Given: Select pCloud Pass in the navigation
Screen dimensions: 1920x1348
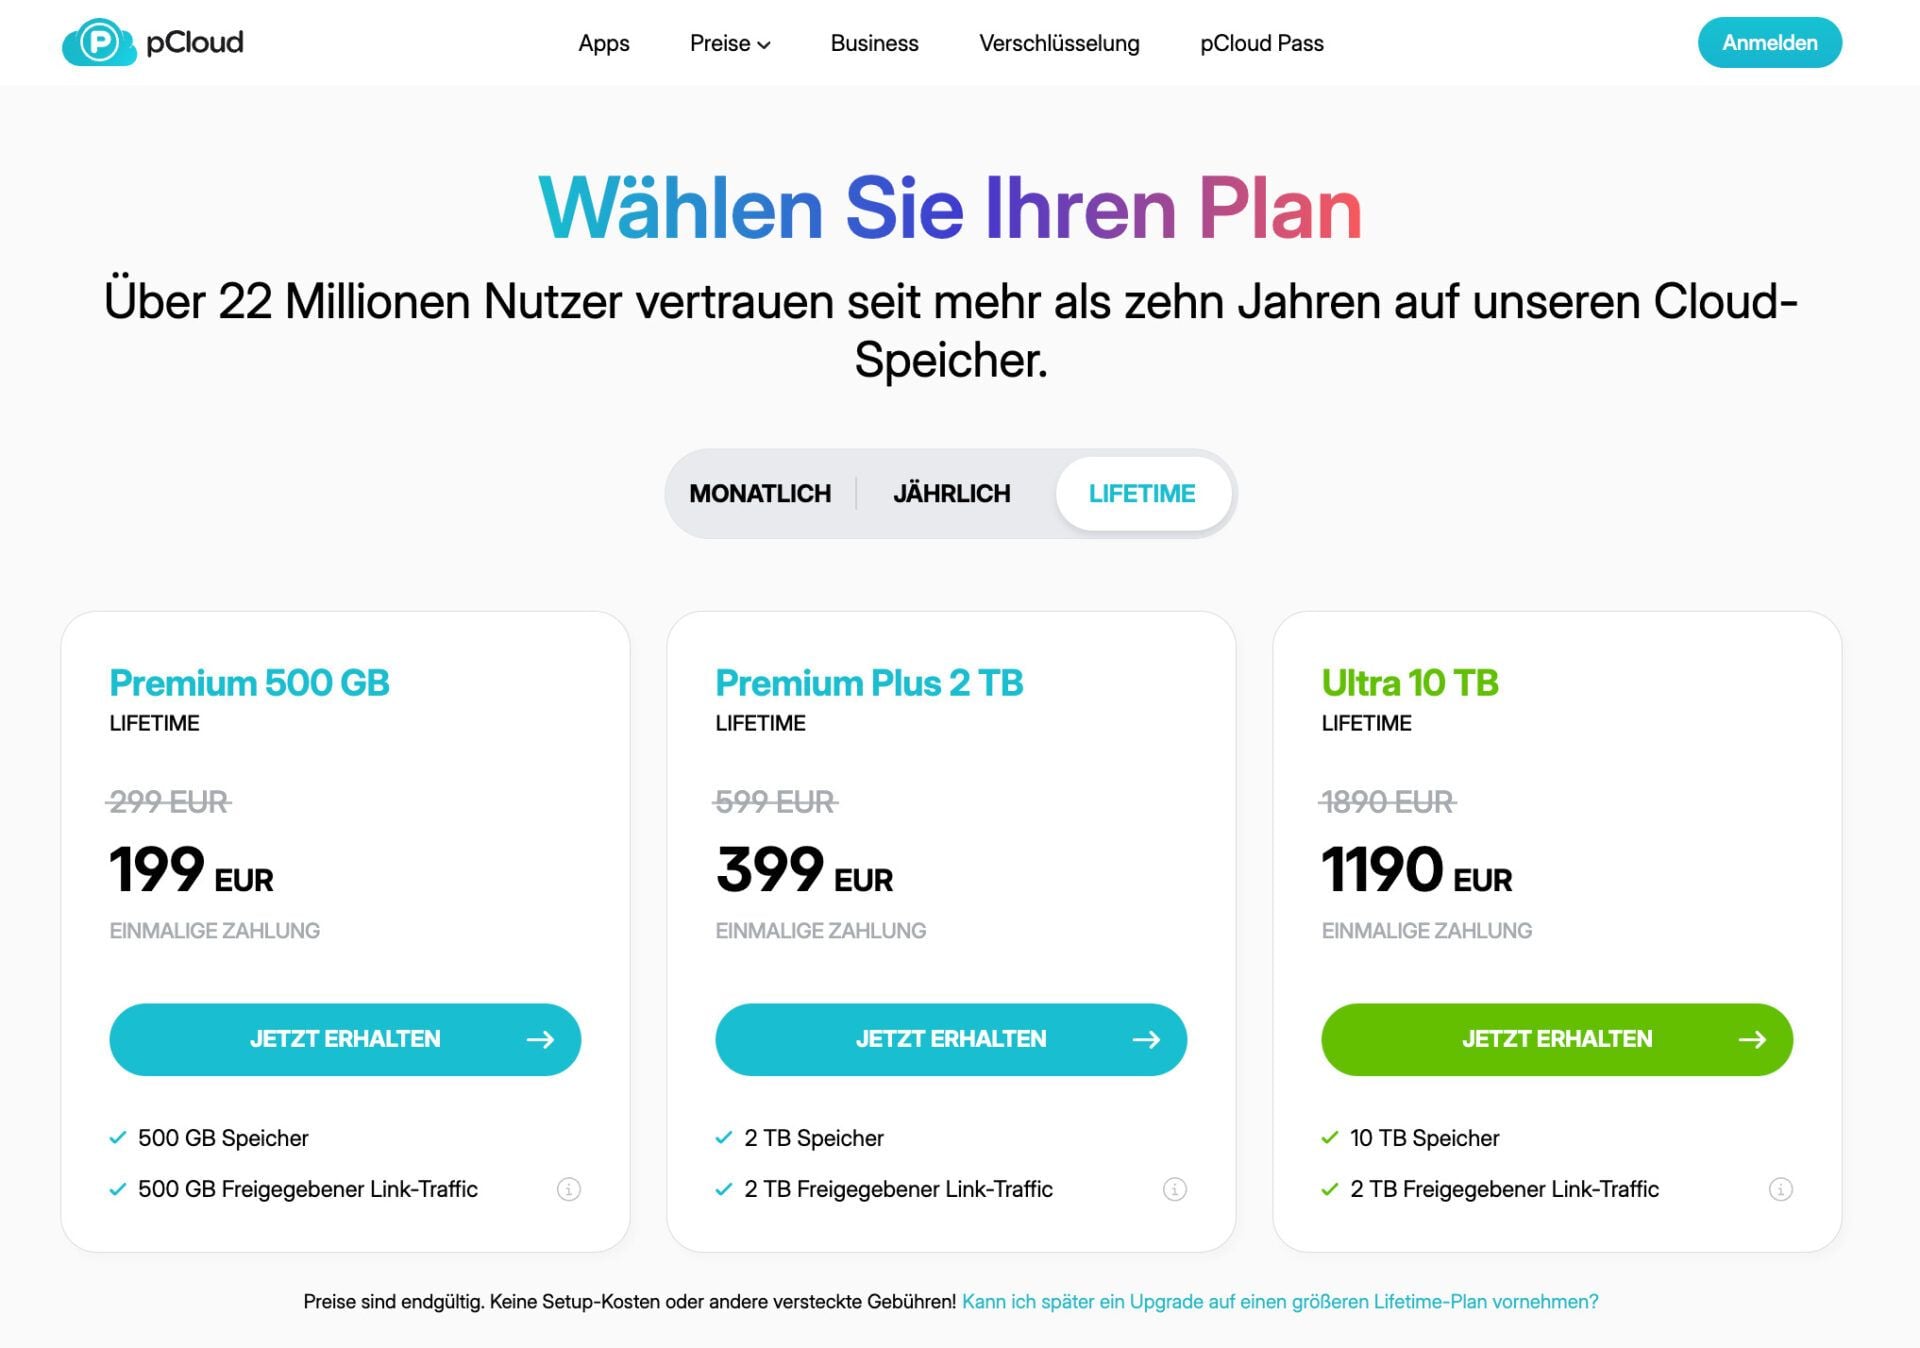Looking at the screenshot, I should (x=1262, y=43).
